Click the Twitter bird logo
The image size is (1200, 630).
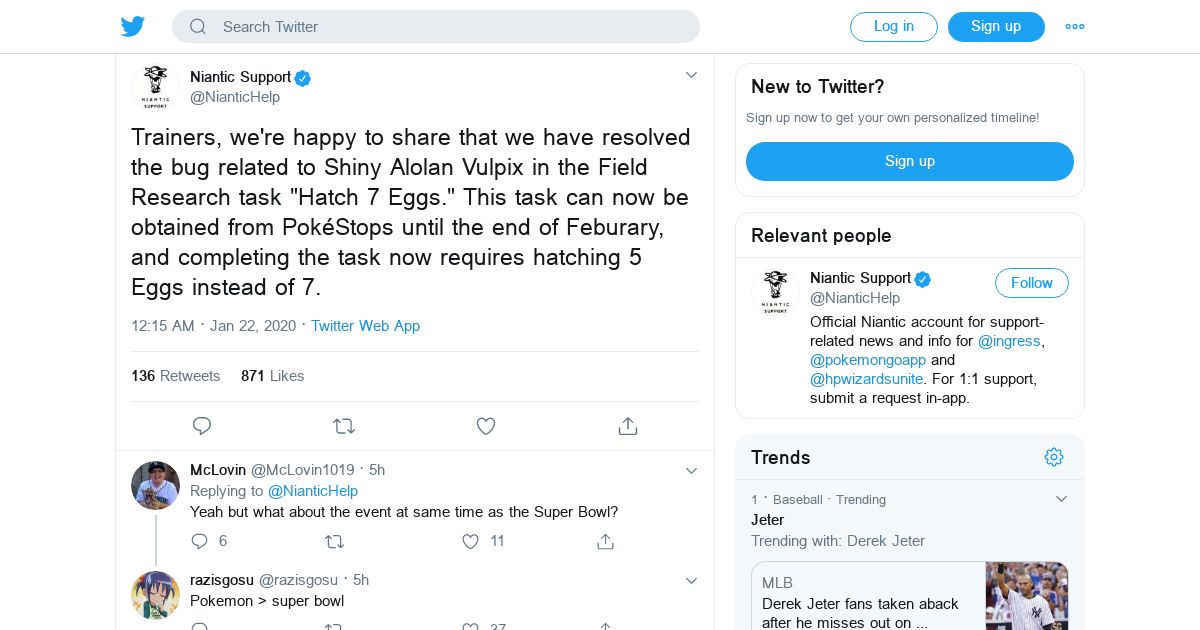pos(133,27)
